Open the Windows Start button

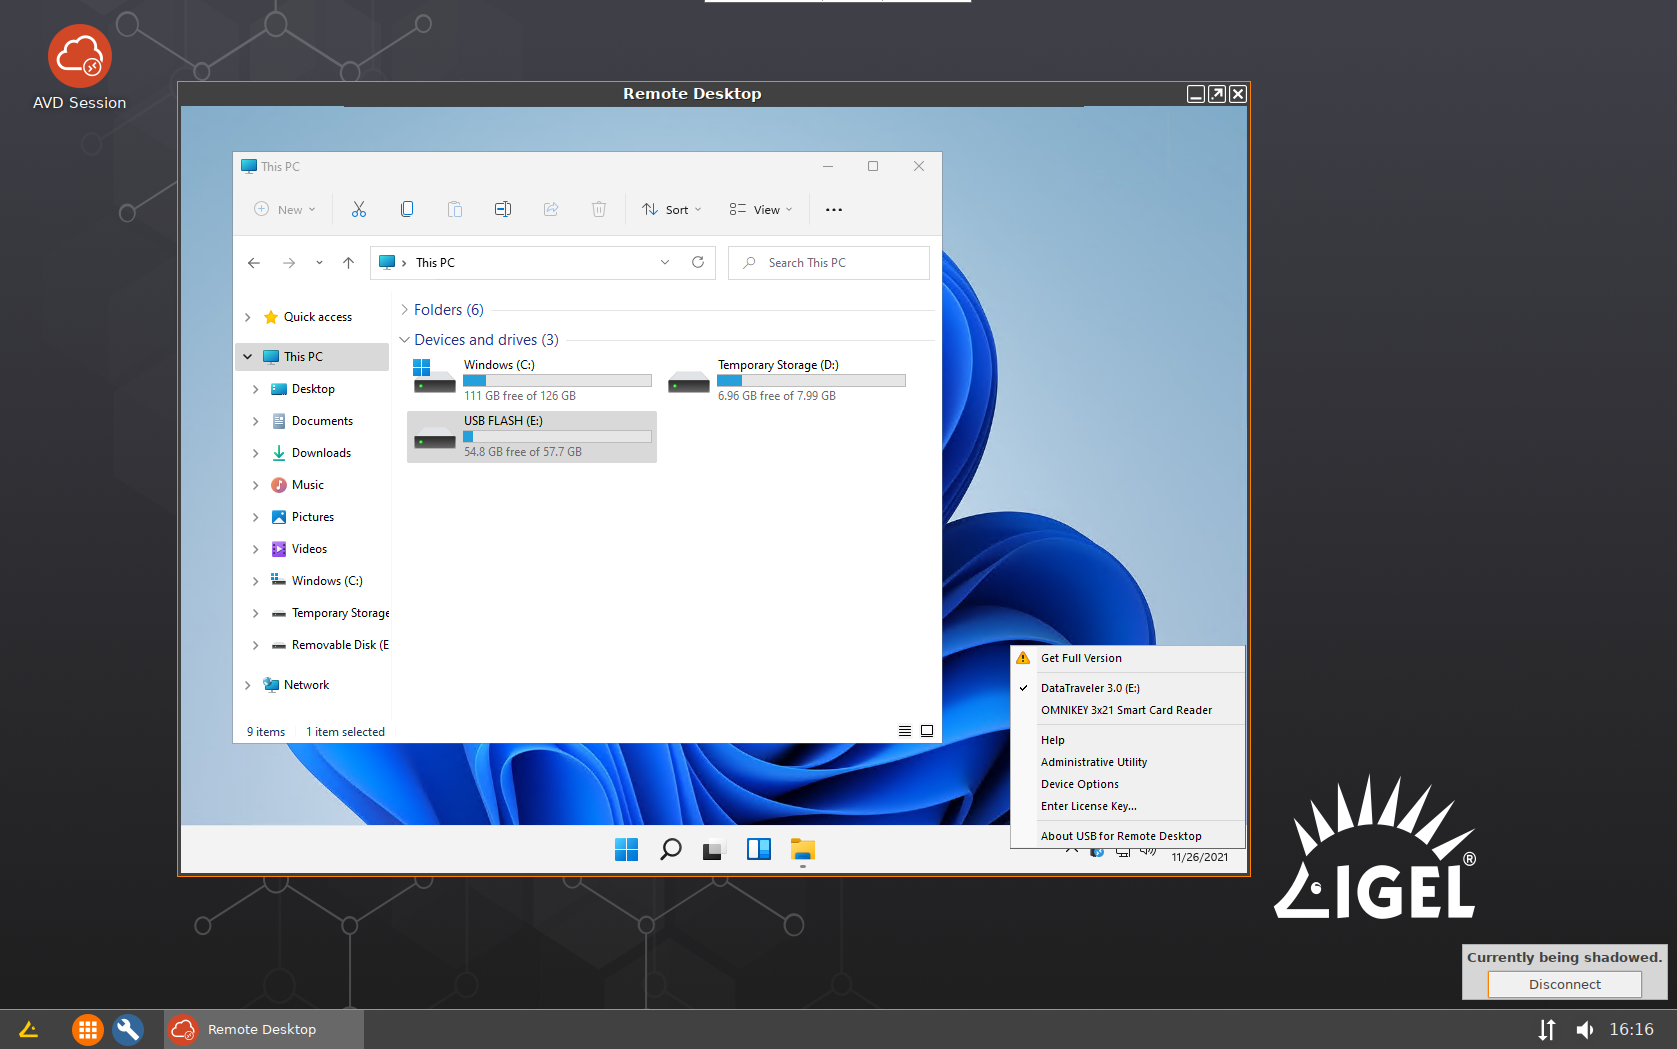627,849
